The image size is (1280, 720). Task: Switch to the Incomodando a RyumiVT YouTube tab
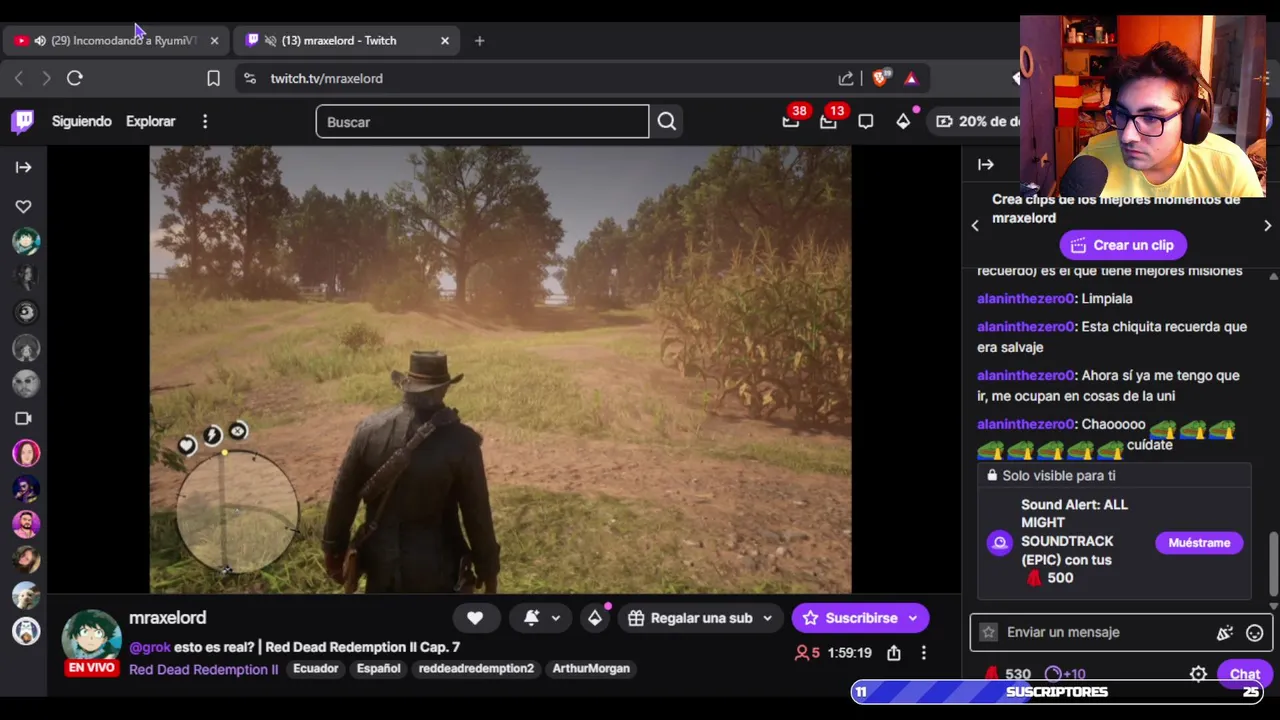tap(117, 40)
